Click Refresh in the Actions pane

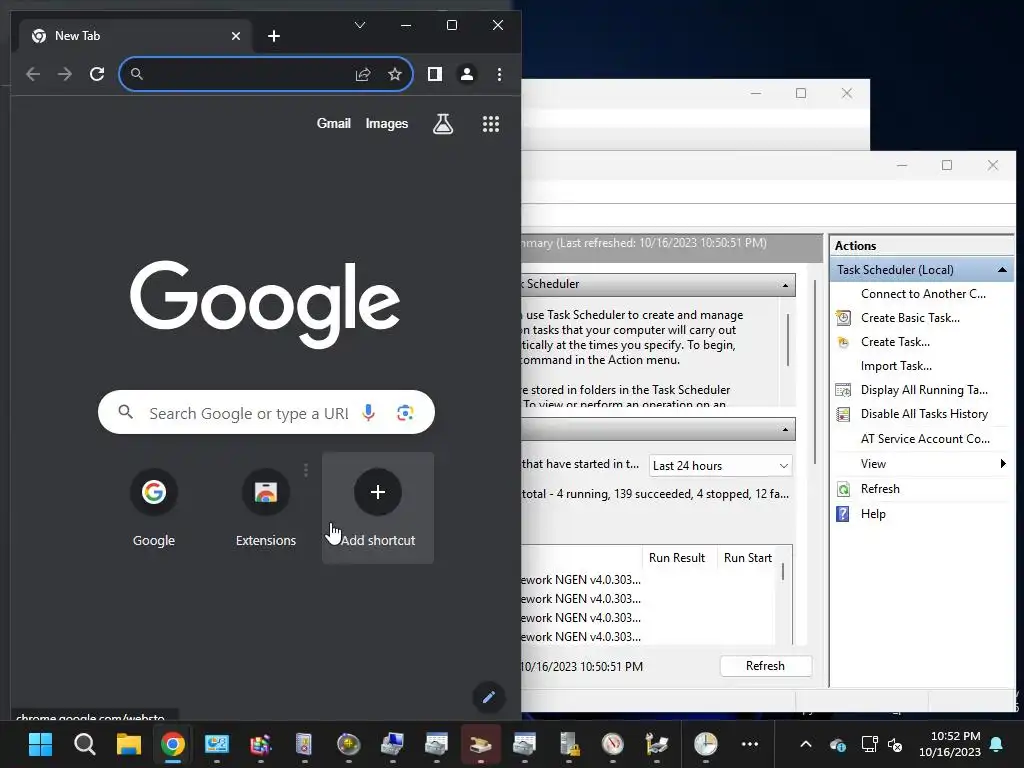[x=880, y=488]
